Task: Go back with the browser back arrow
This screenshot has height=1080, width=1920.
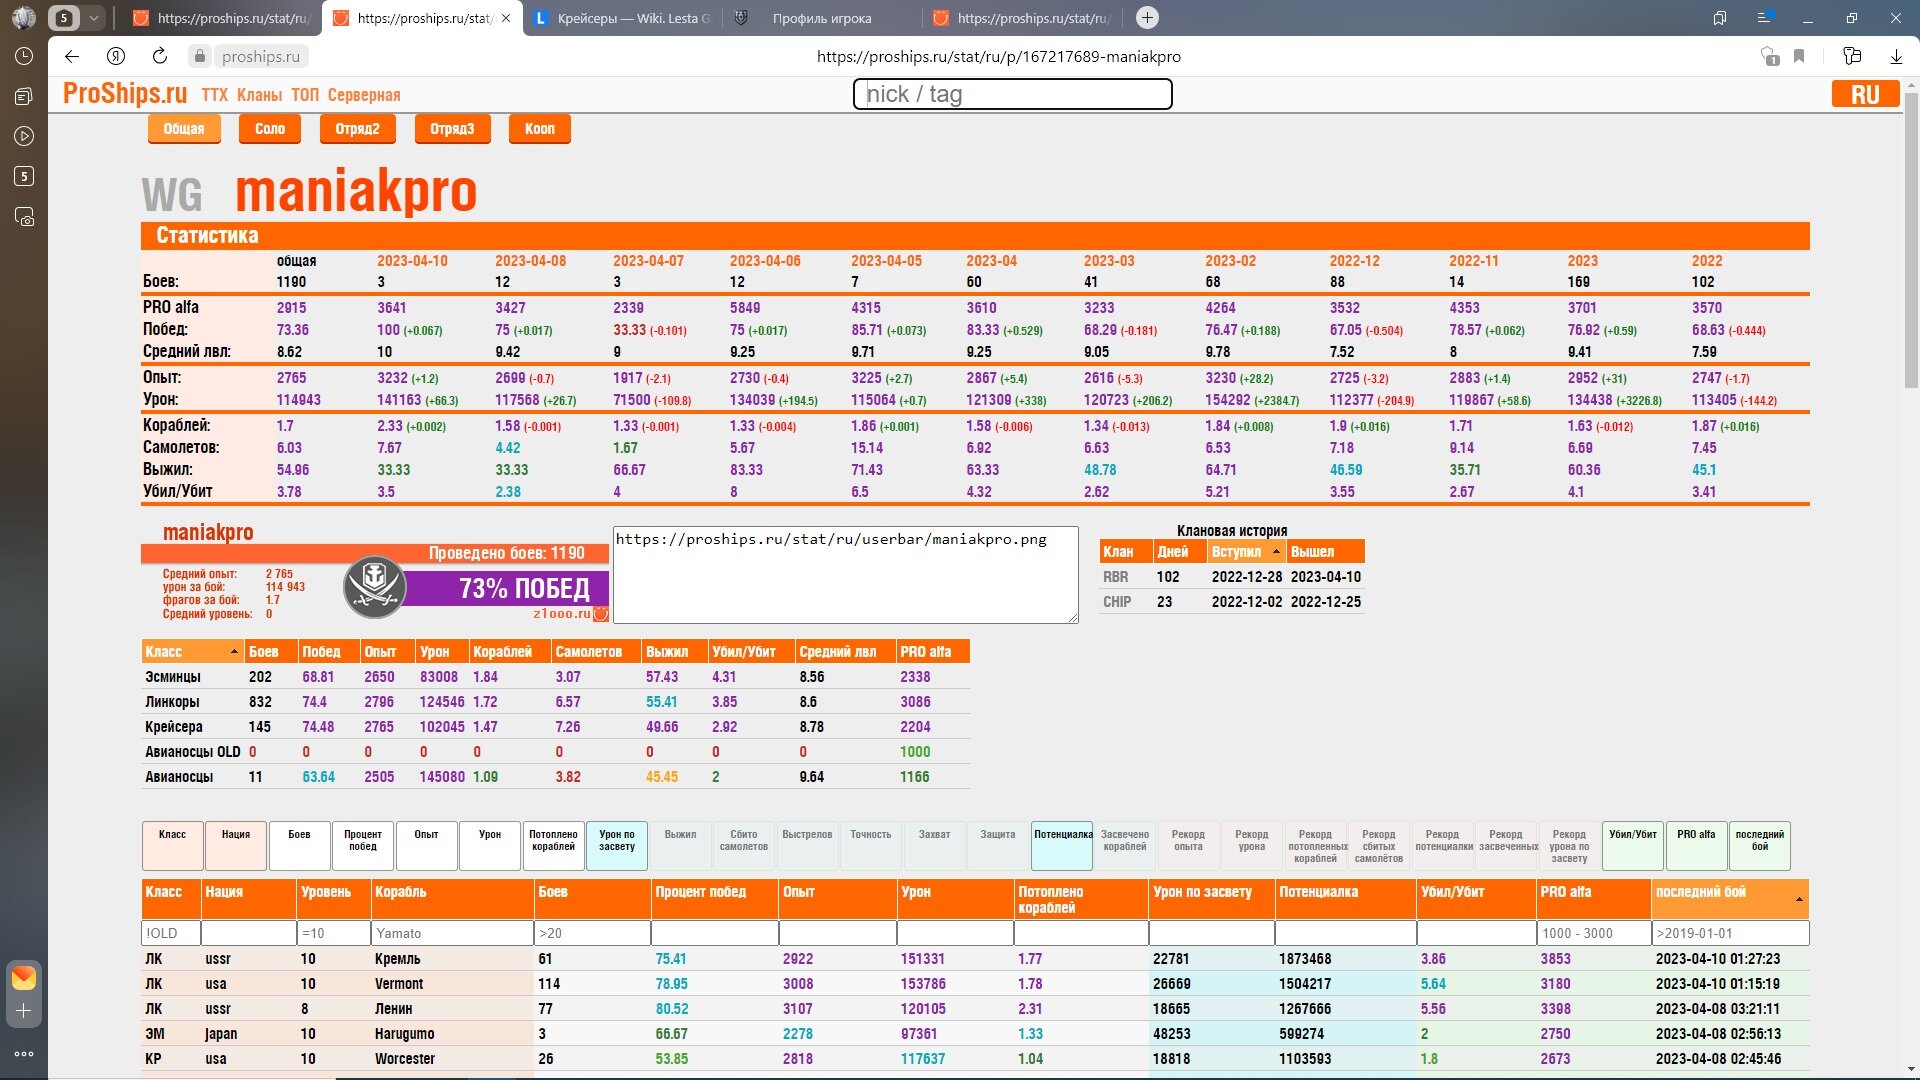Action: pos(72,57)
